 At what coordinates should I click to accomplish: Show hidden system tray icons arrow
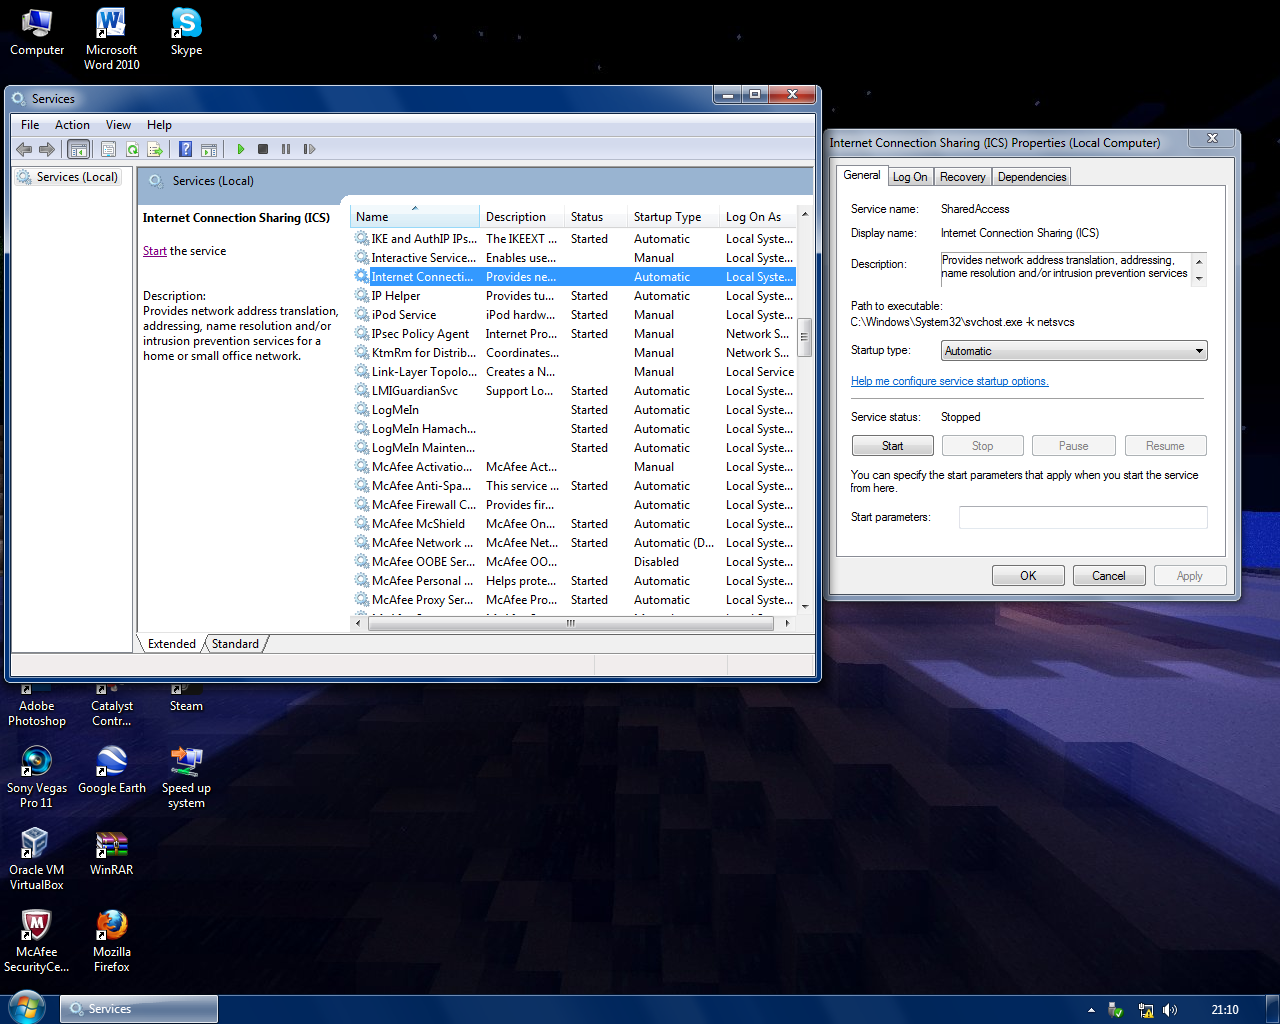1091,1010
